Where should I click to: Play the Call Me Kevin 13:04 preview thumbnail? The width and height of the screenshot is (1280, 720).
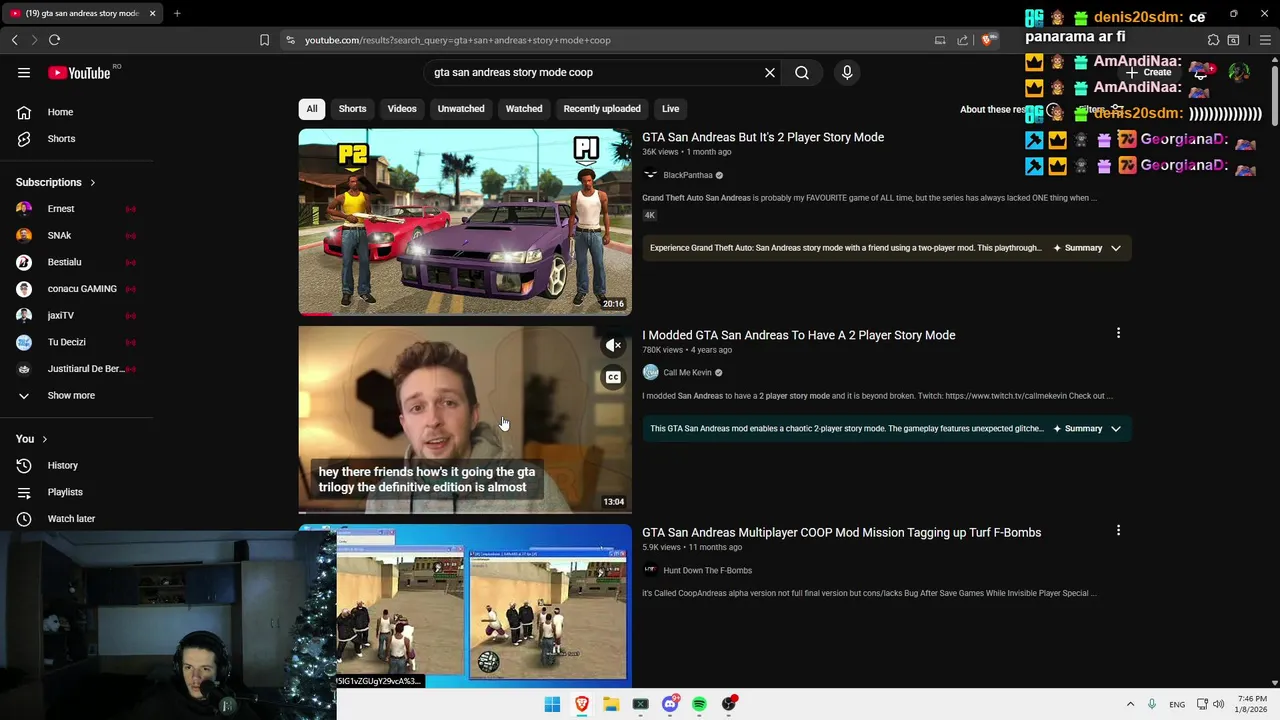pos(465,419)
